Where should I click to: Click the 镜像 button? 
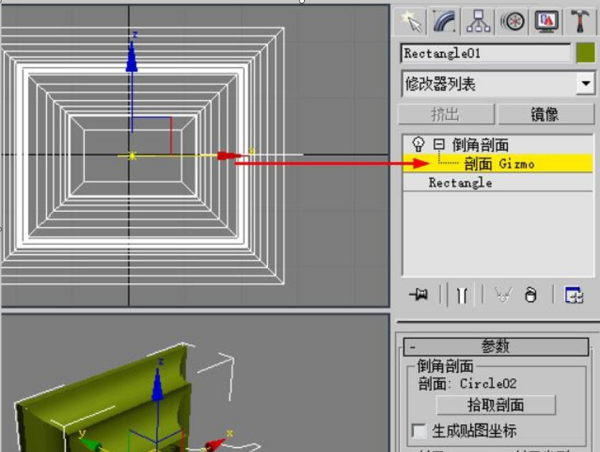[x=546, y=114]
